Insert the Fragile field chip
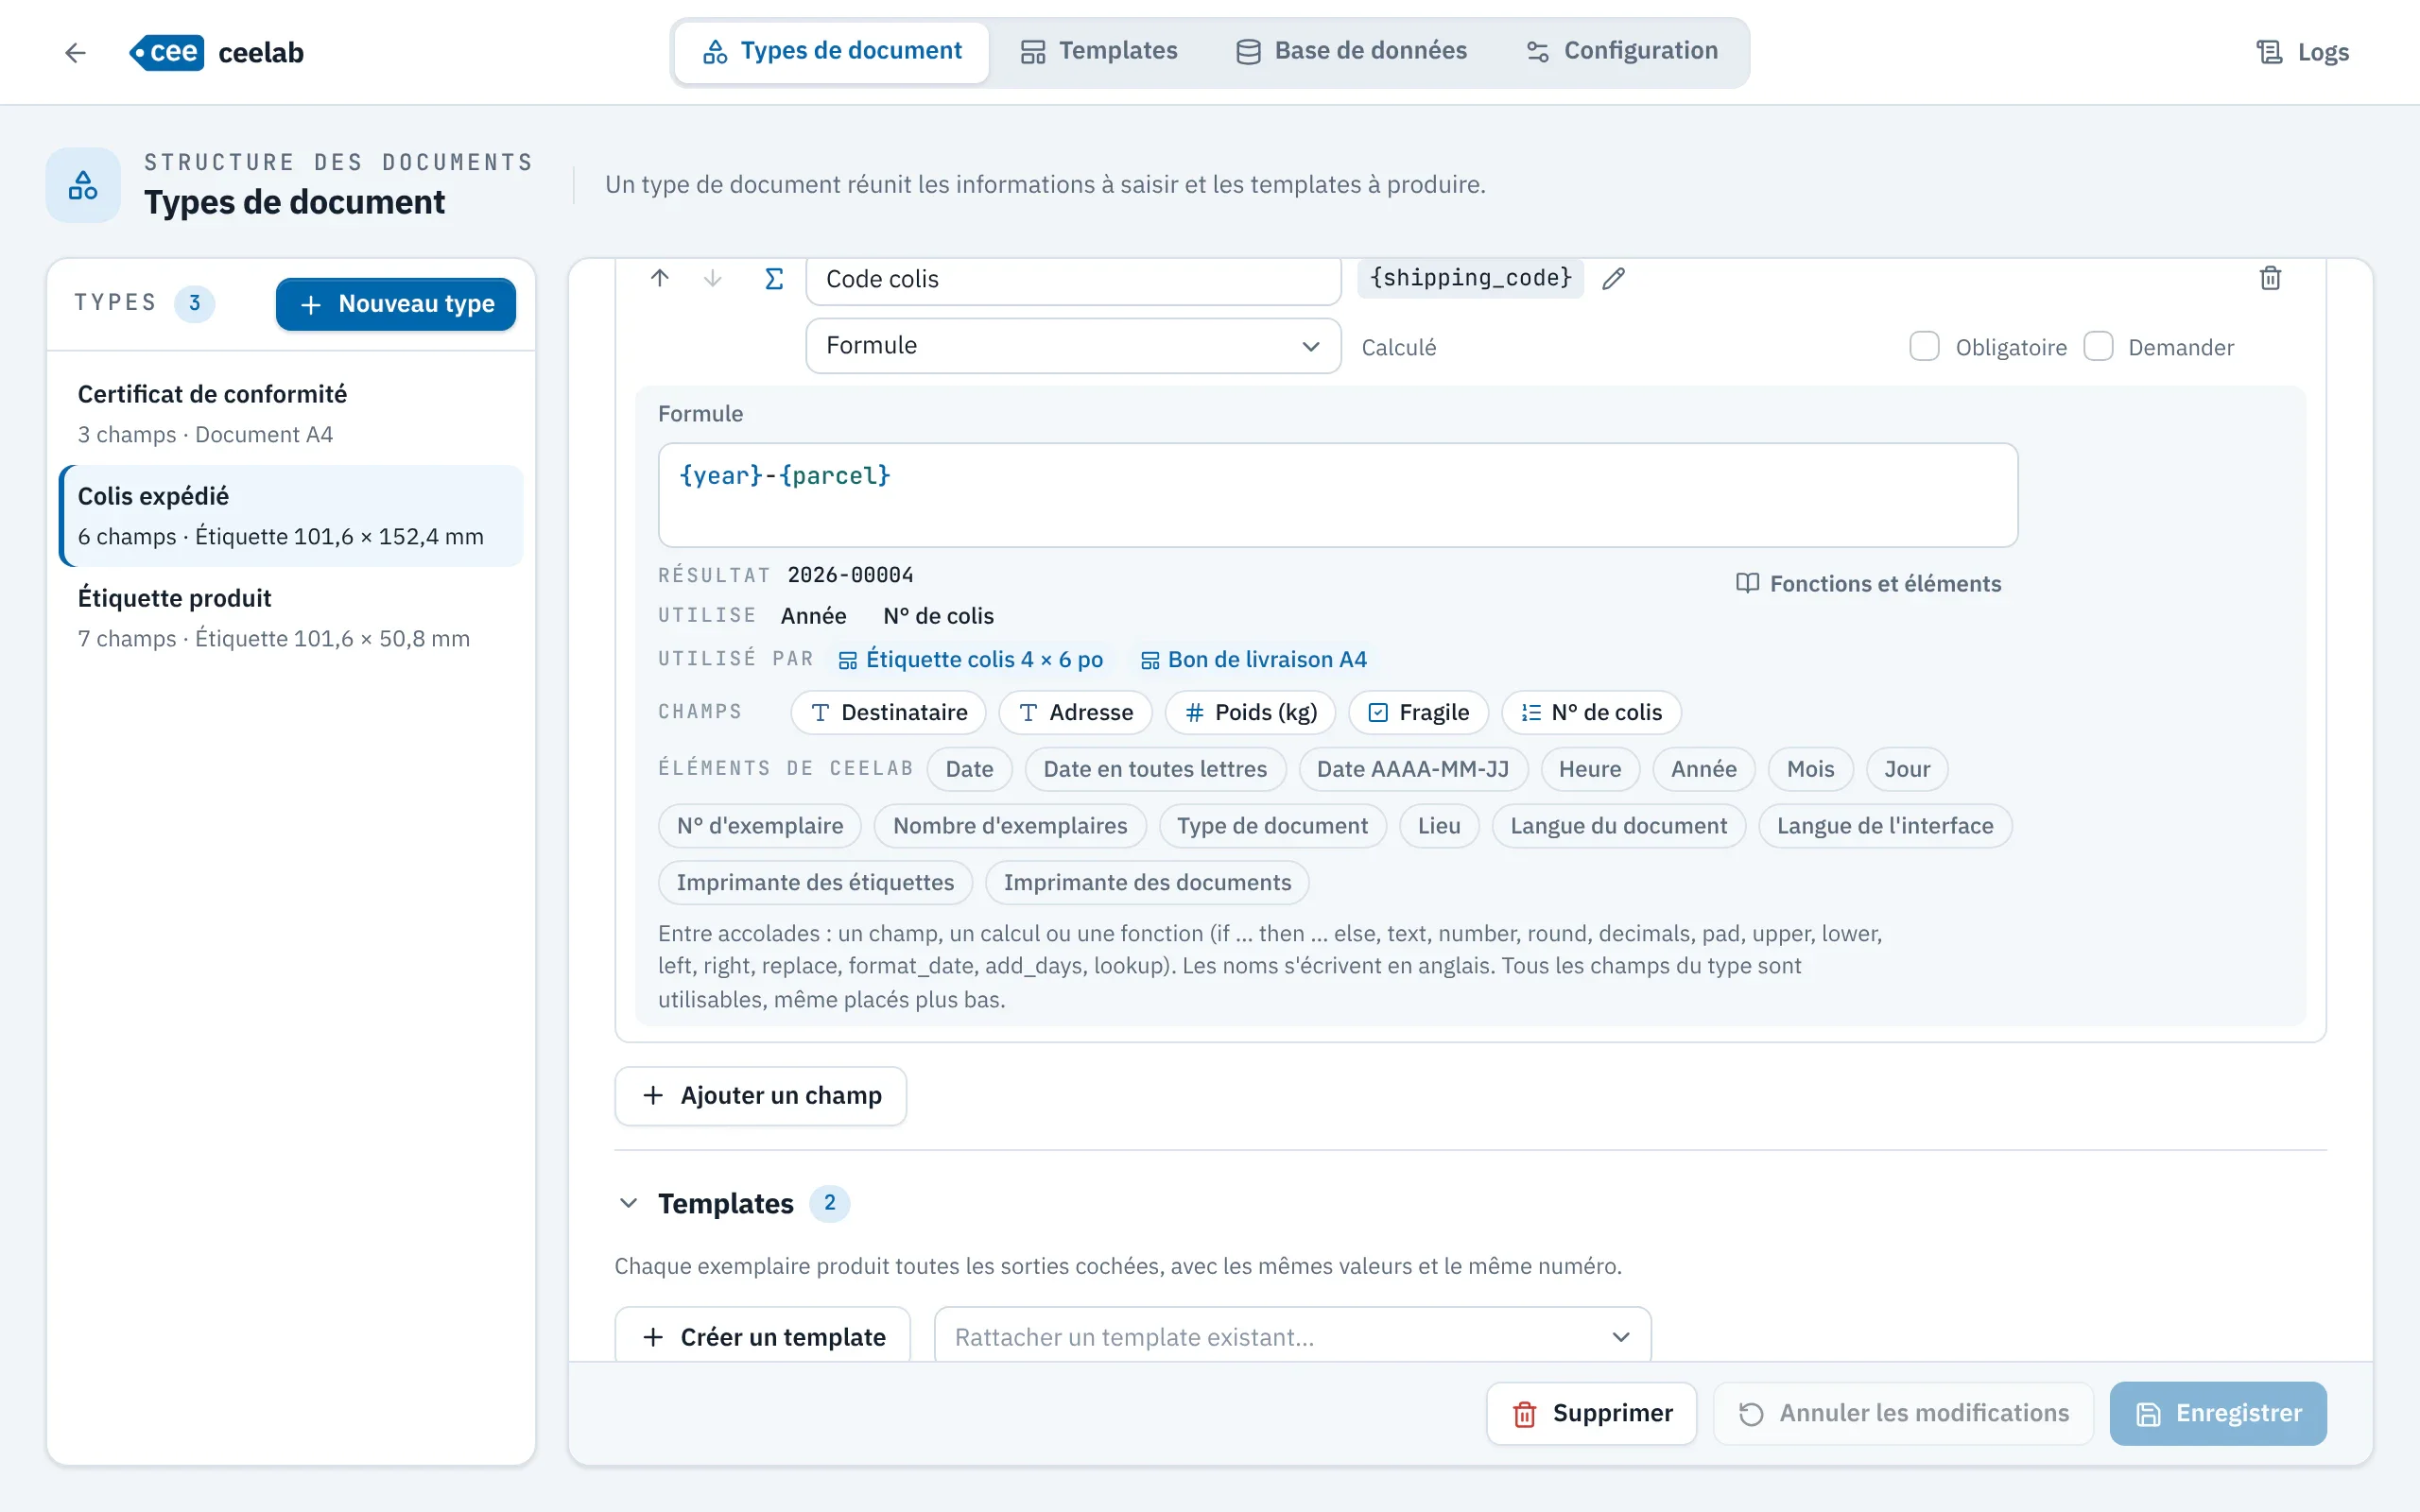The height and width of the screenshot is (1512, 2420). point(1418,712)
